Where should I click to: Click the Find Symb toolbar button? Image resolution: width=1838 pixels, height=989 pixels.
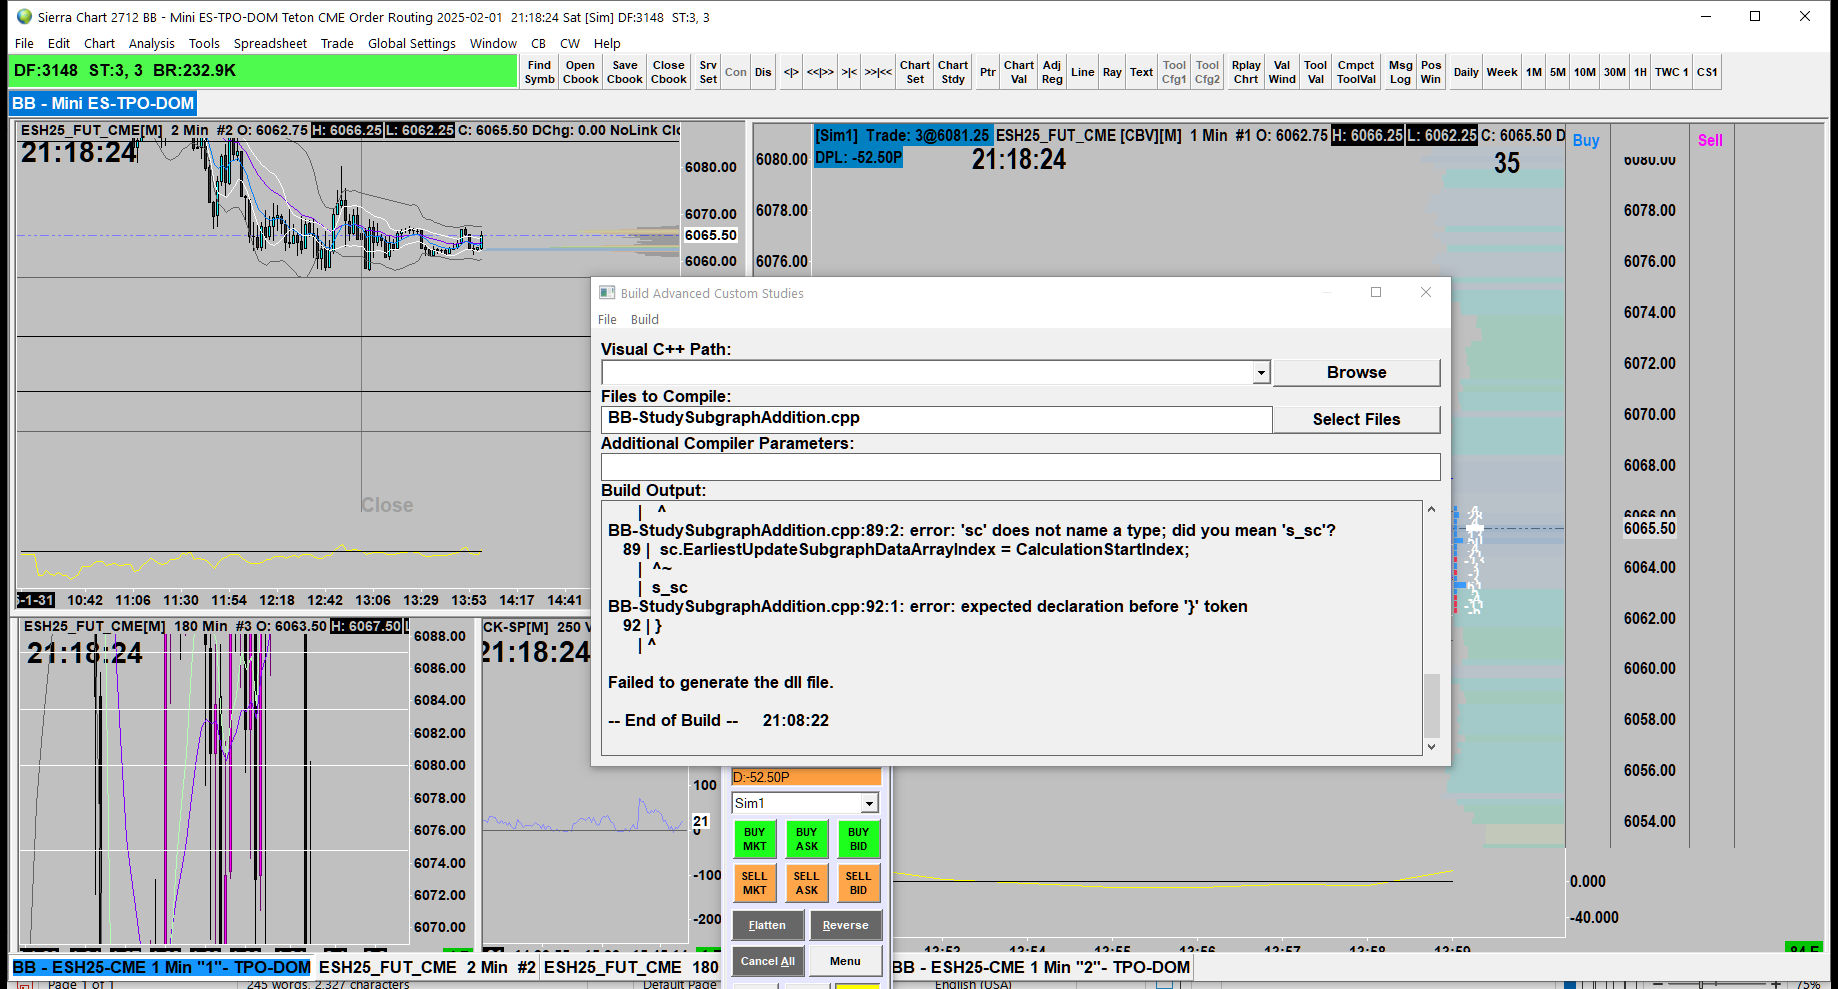[539, 72]
